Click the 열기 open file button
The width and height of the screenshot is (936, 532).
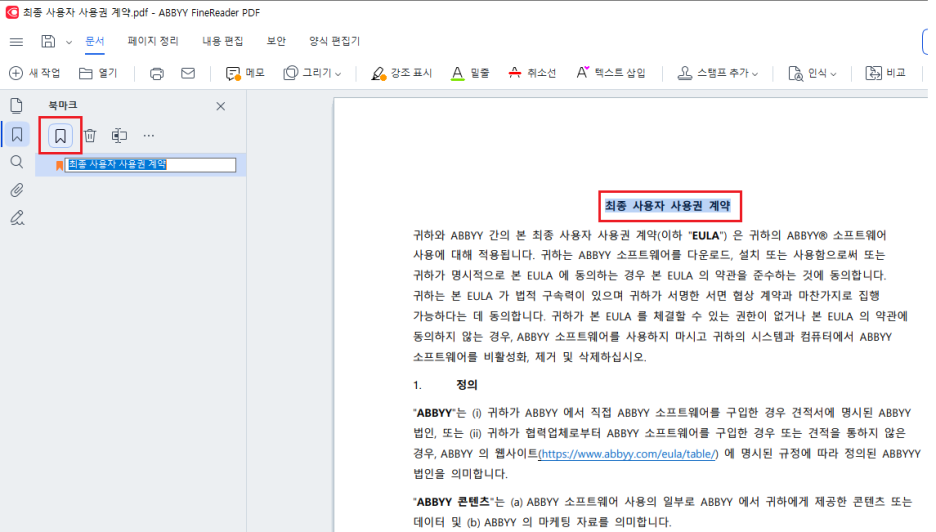(98, 73)
